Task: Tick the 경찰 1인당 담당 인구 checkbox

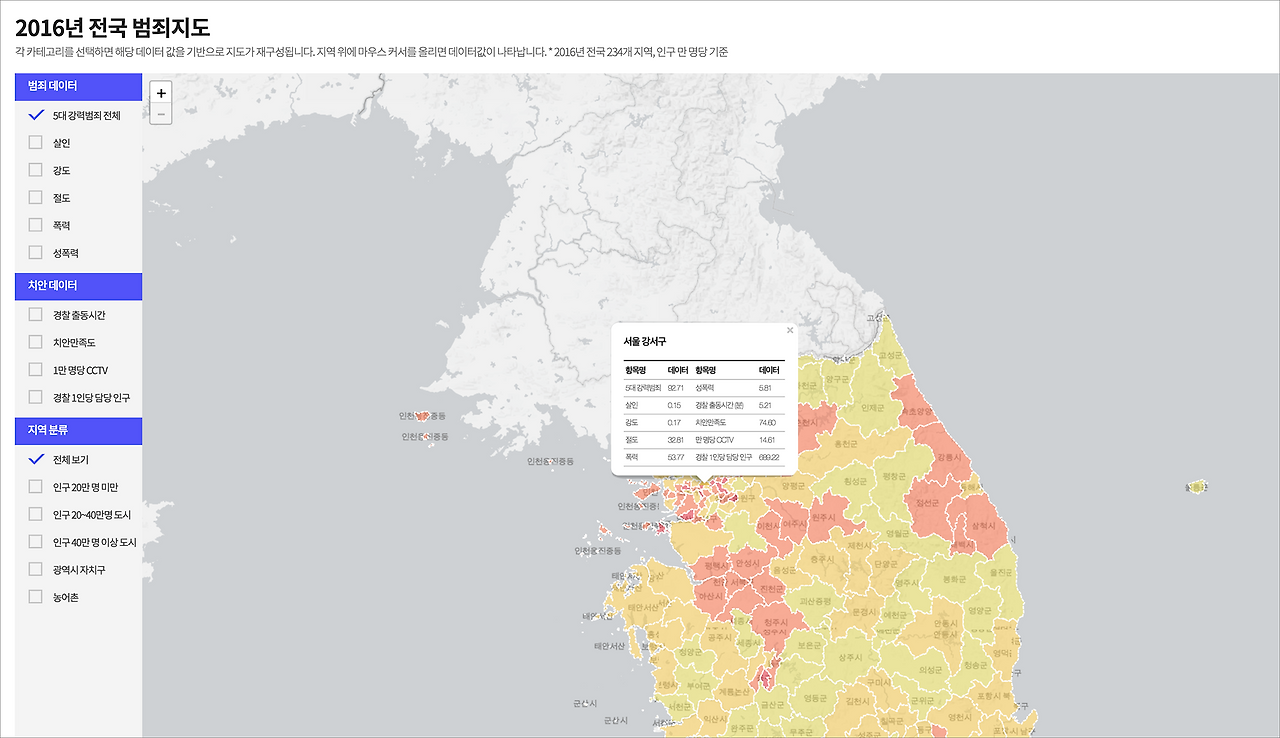Action: tap(36, 397)
